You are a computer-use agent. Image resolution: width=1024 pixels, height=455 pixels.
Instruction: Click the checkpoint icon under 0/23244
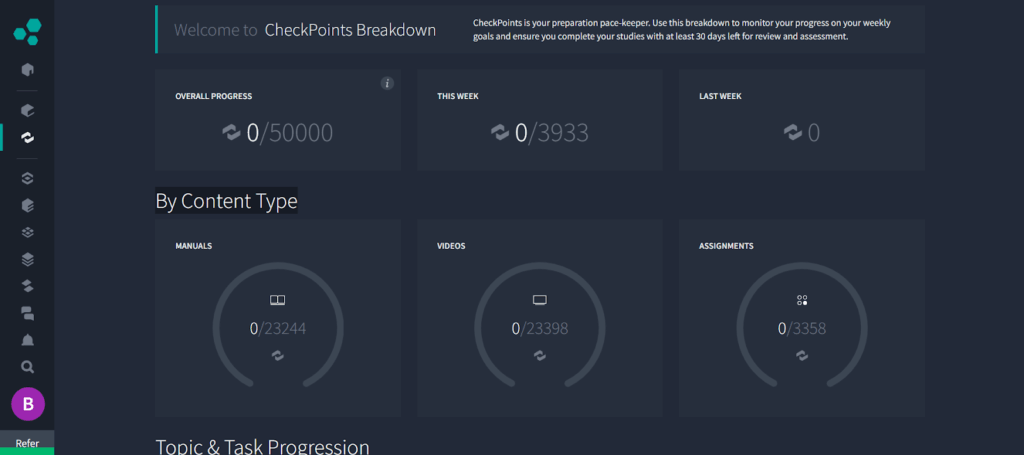(x=278, y=355)
